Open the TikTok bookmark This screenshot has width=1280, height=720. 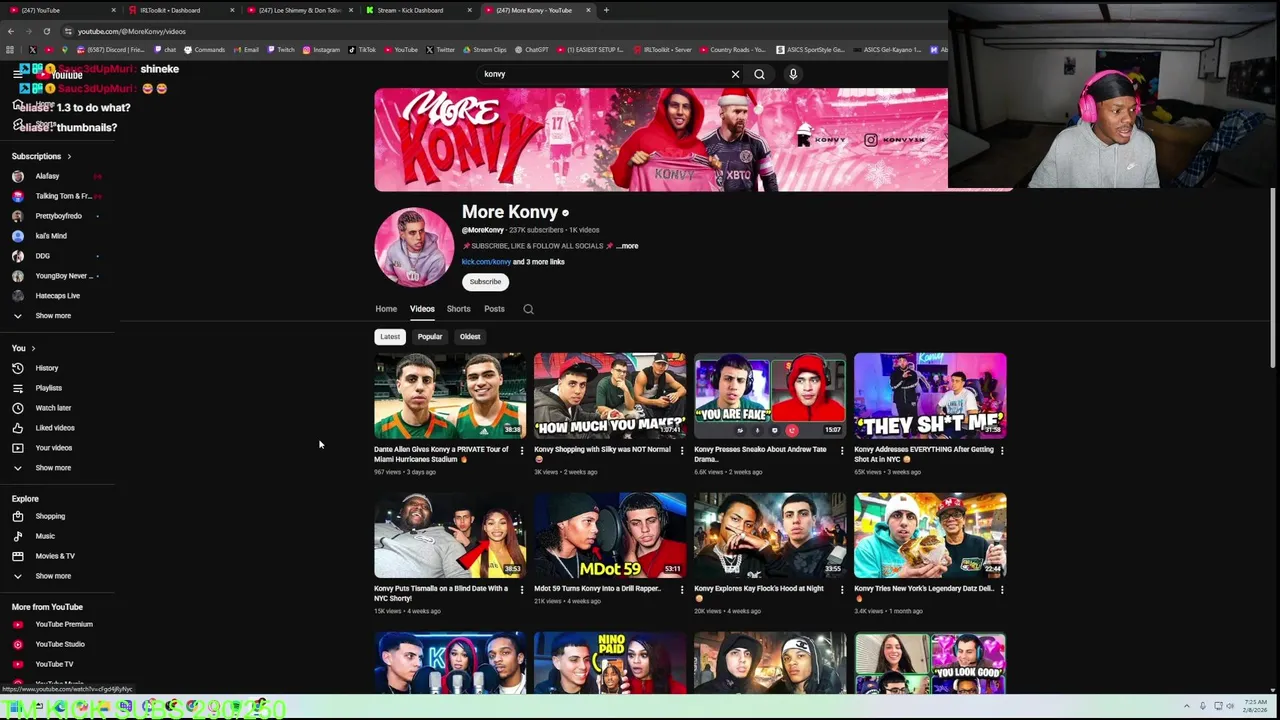(x=362, y=50)
